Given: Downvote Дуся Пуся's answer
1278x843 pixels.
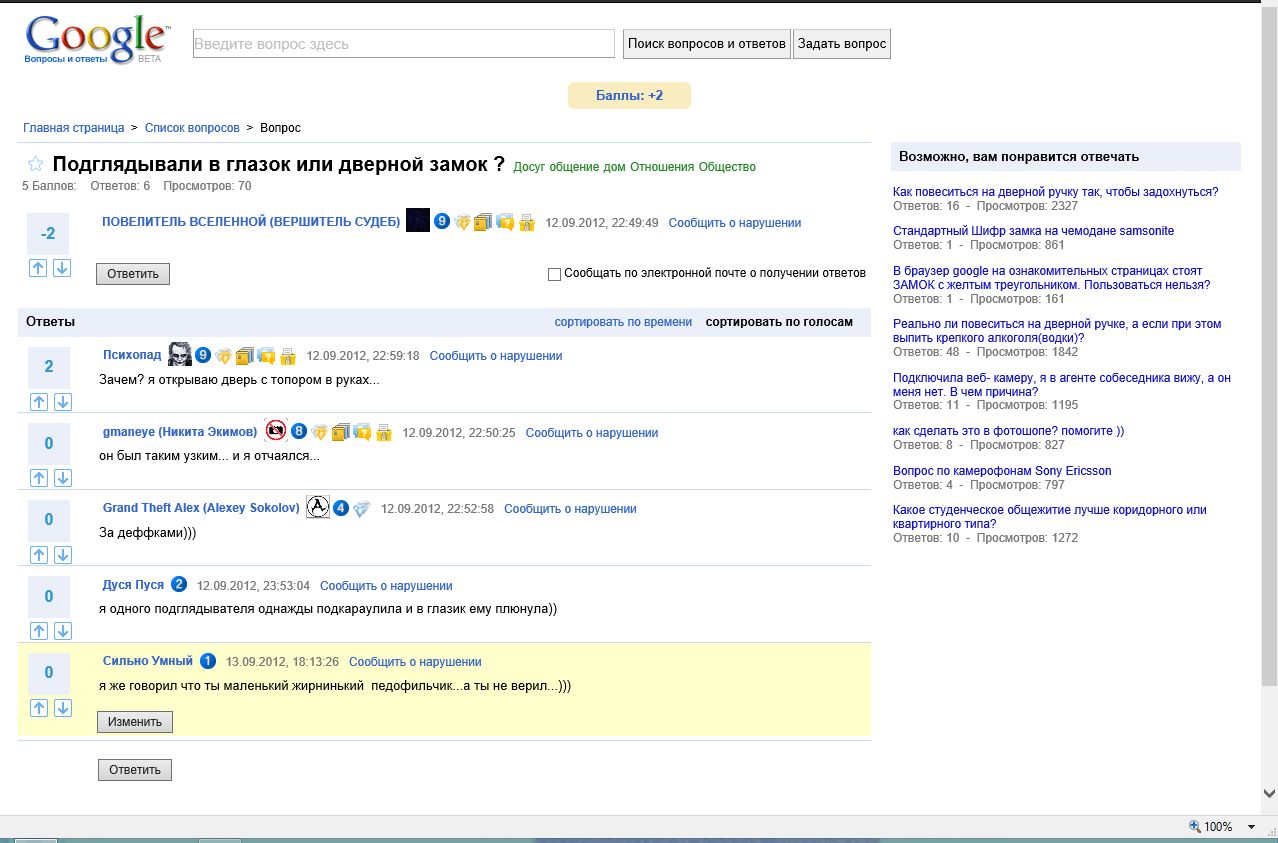Looking at the screenshot, I should click(62, 631).
